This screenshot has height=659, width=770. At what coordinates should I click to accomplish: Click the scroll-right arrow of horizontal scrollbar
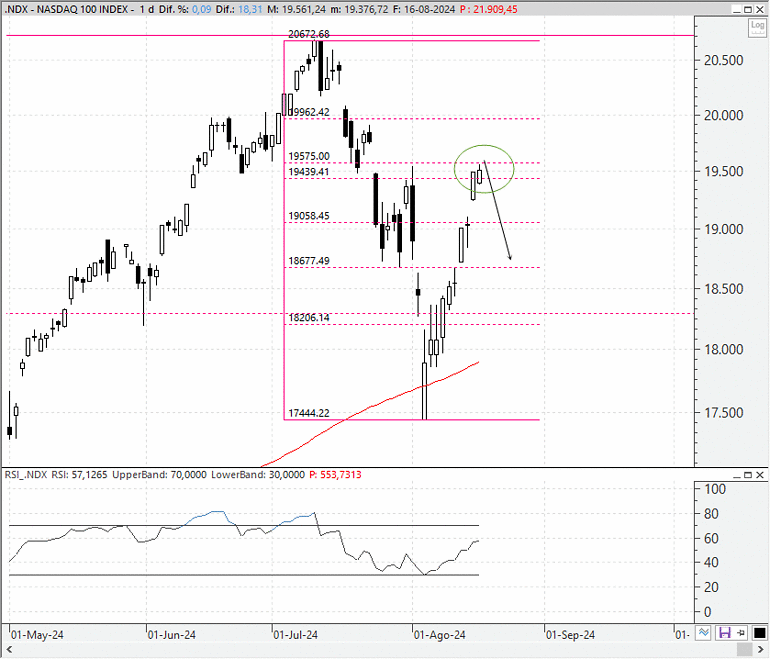click(761, 650)
